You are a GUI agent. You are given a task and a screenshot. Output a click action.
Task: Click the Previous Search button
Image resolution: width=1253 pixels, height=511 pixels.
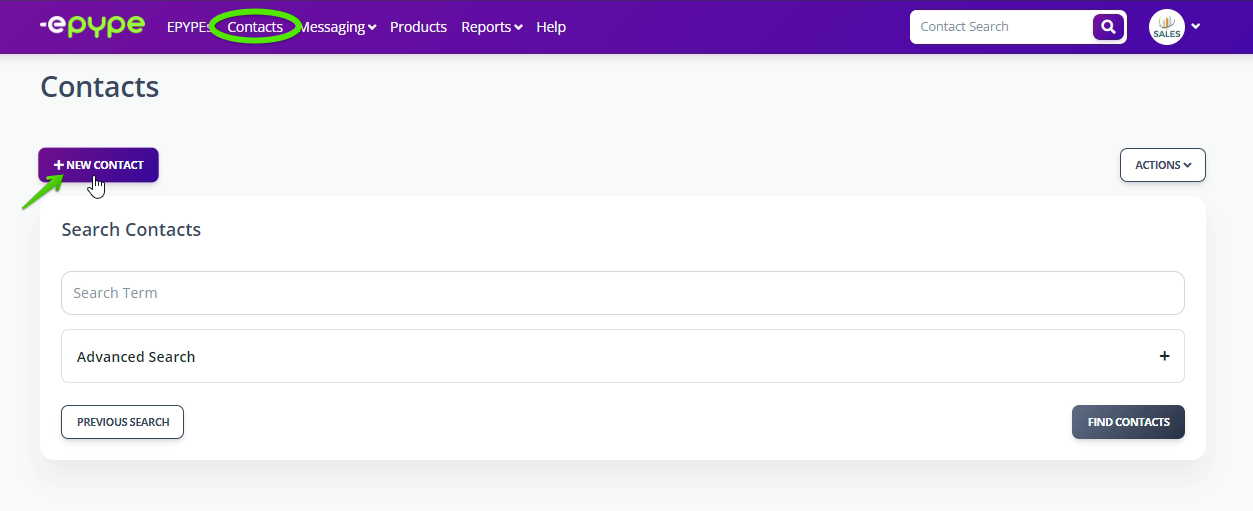[x=122, y=422]
